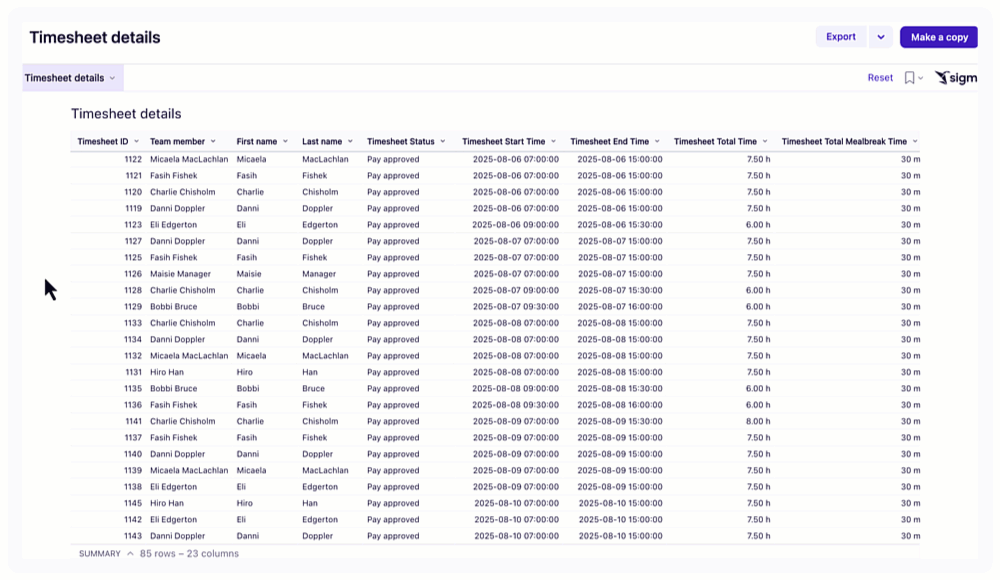Click the Timesheet details table title
The width and height of the screenshot is (1000, 580).
(x=126, y=114)
